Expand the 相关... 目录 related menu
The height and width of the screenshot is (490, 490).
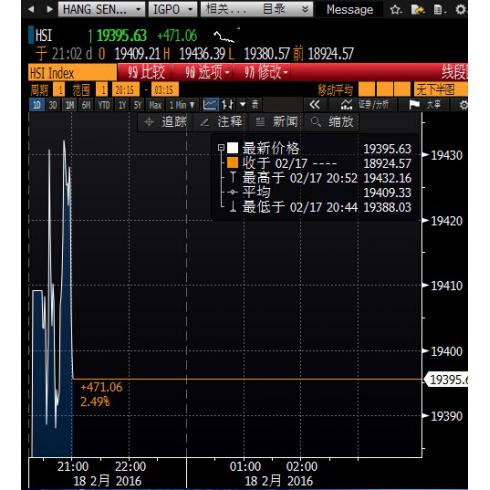pos(257,9)
